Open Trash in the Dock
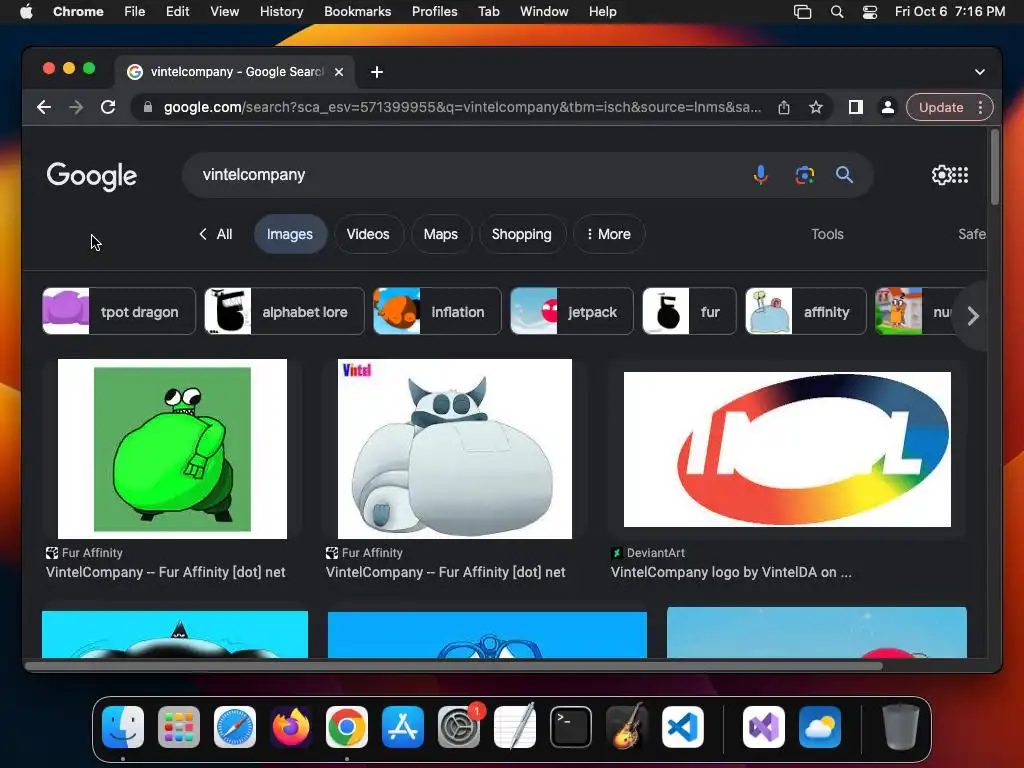The image size is (1024, 768). click(x=901, y=727)
